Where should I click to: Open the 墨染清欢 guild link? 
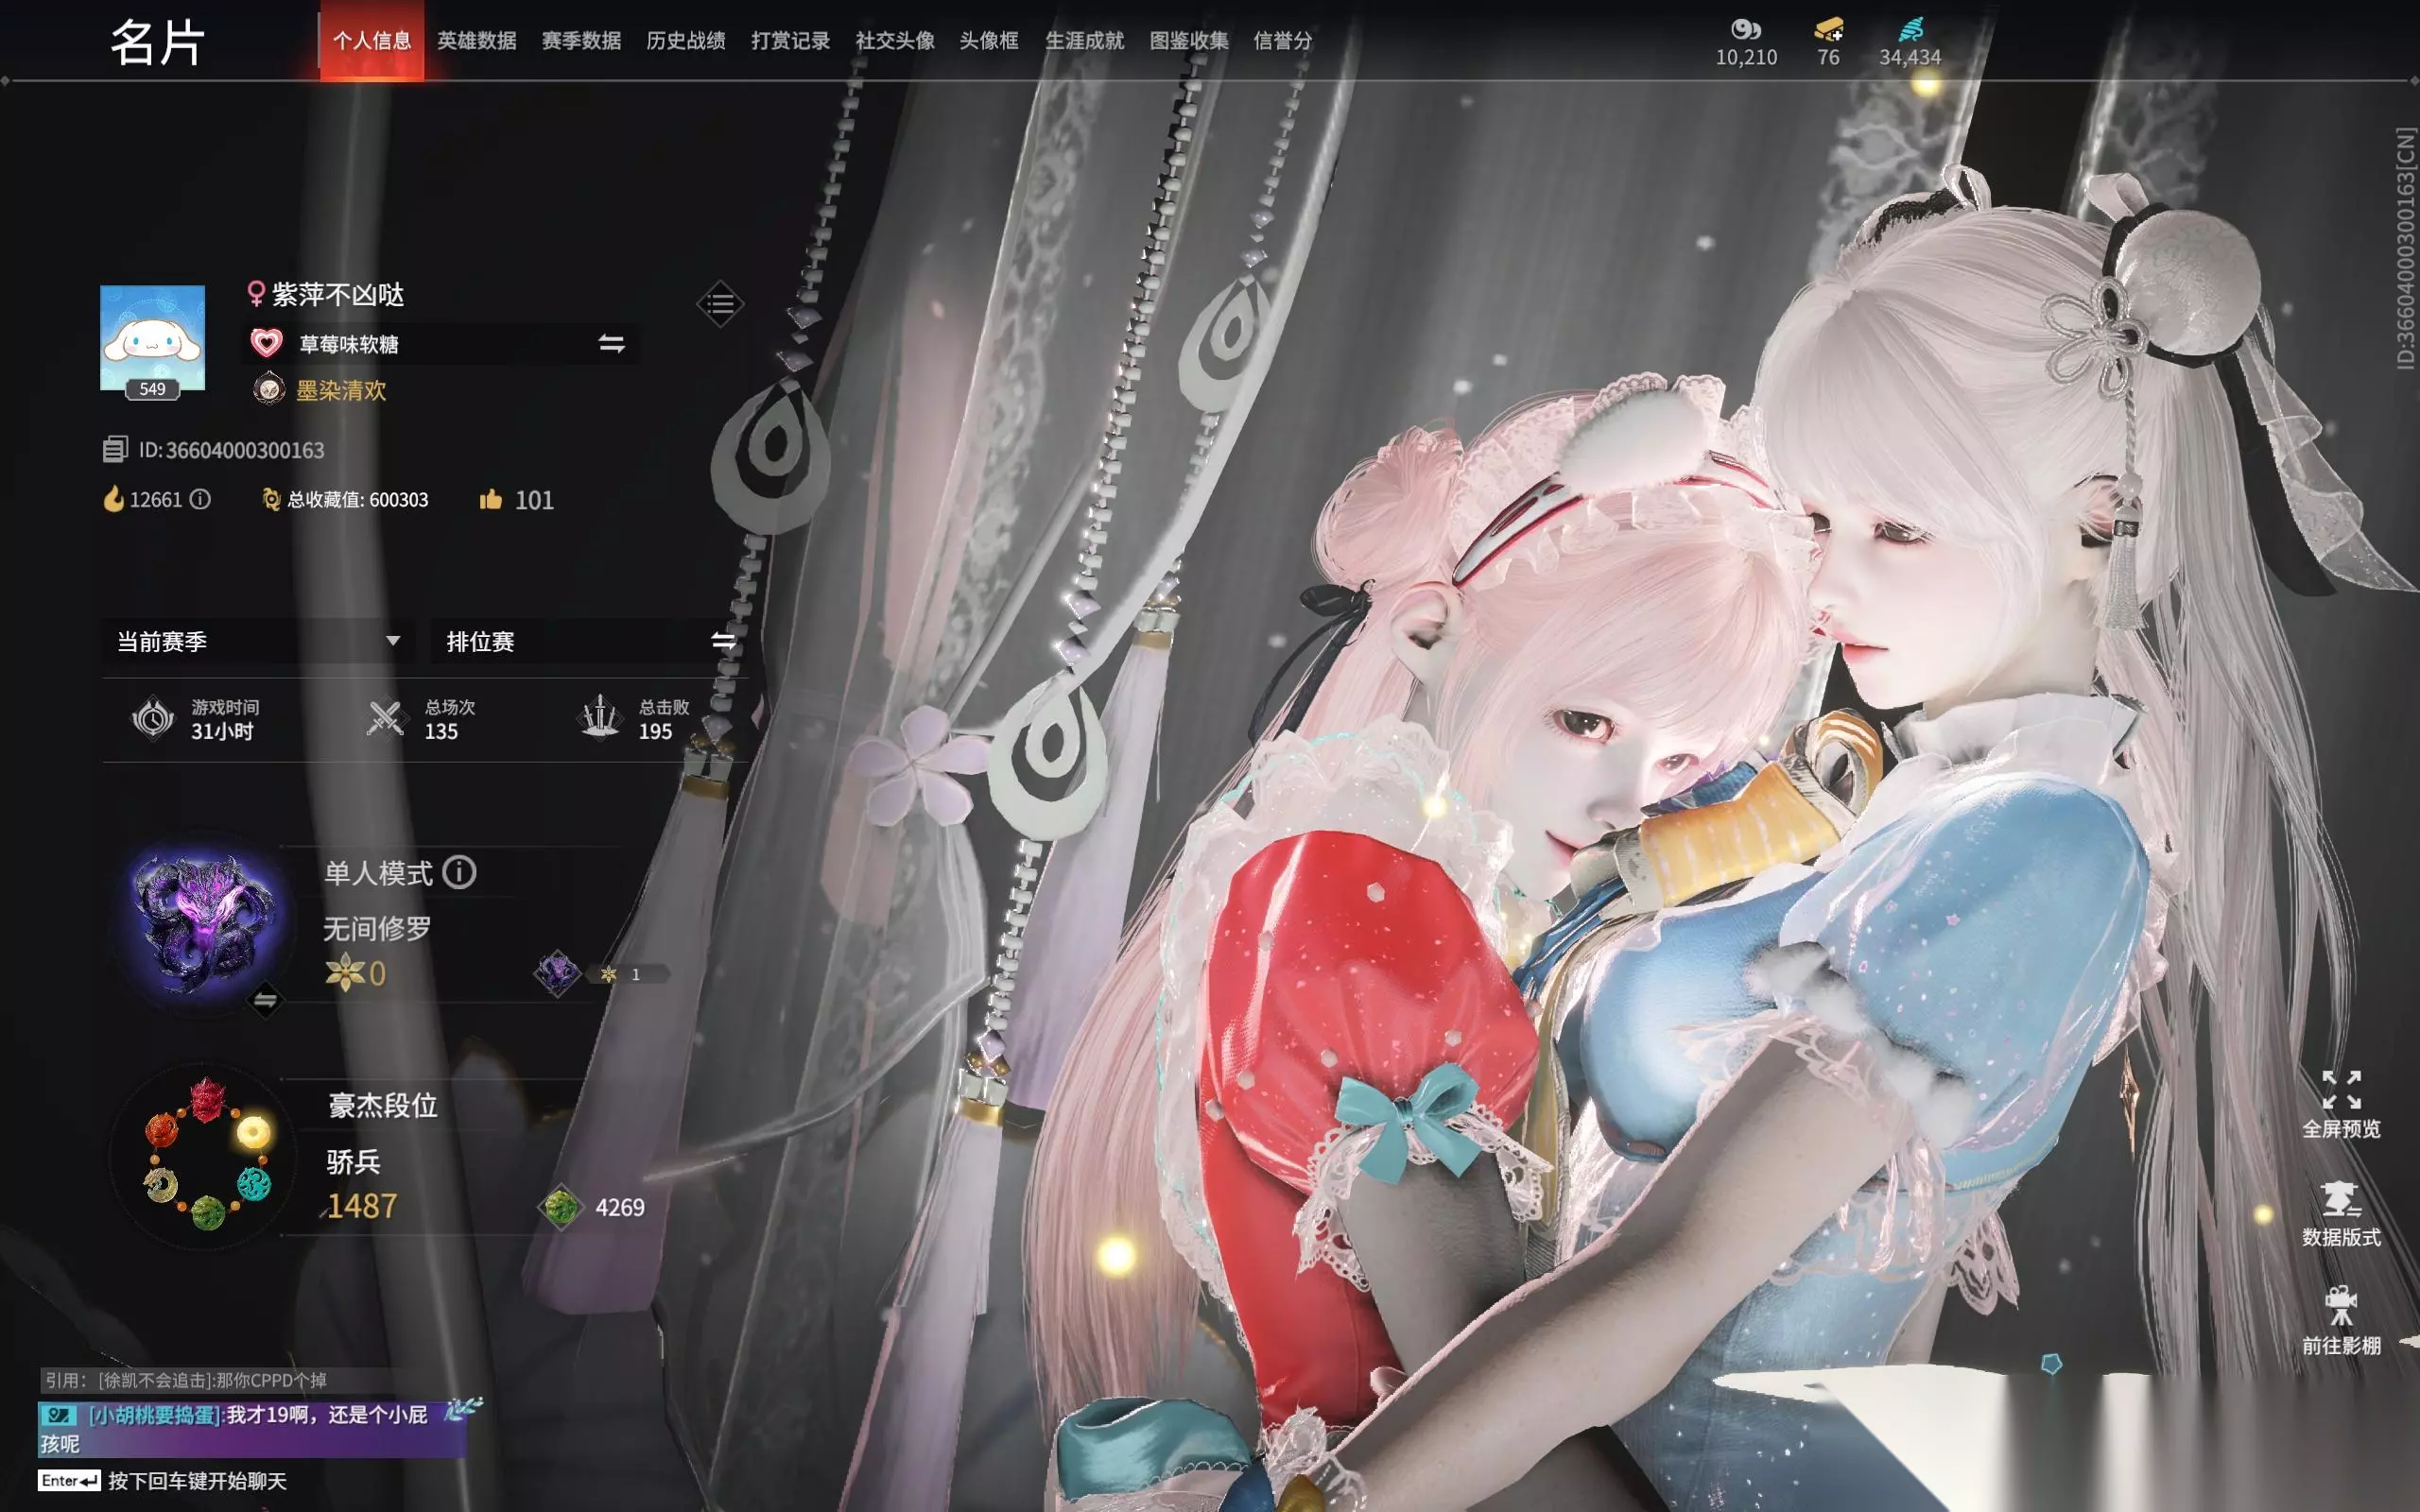pos(341,390)
